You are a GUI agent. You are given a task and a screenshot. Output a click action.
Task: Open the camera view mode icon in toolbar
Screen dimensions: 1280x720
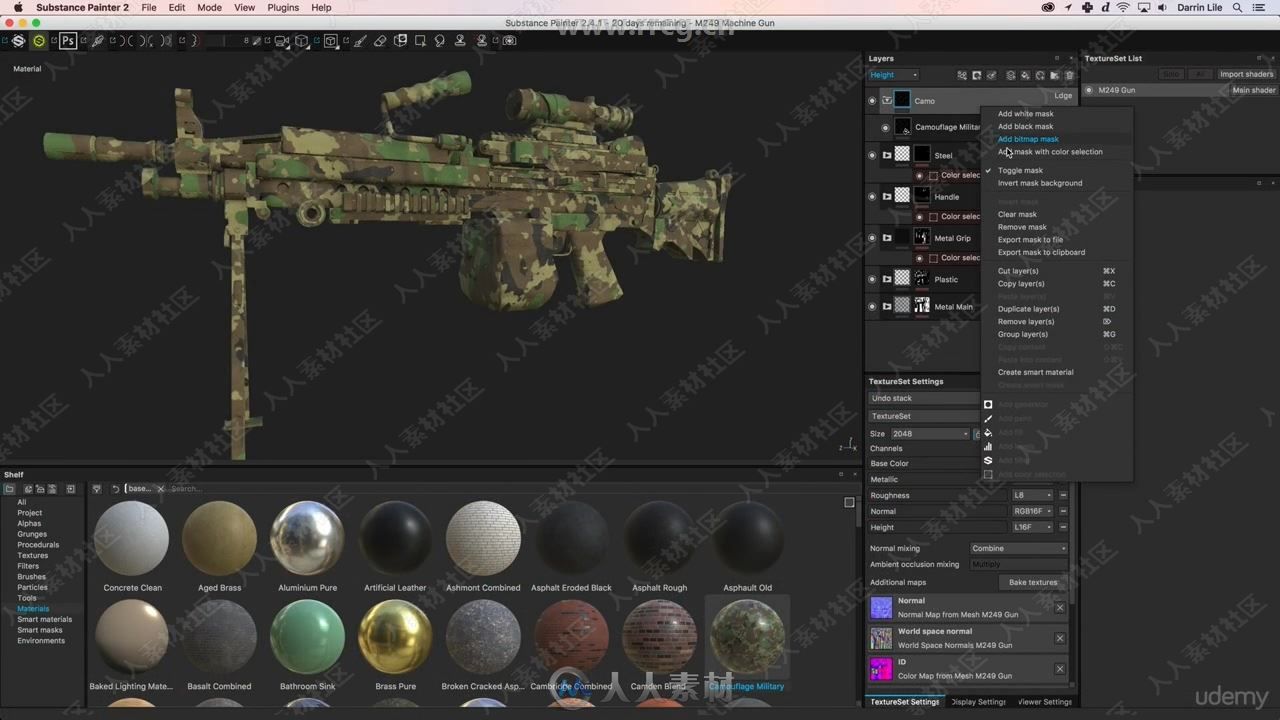tap(281, 41)
